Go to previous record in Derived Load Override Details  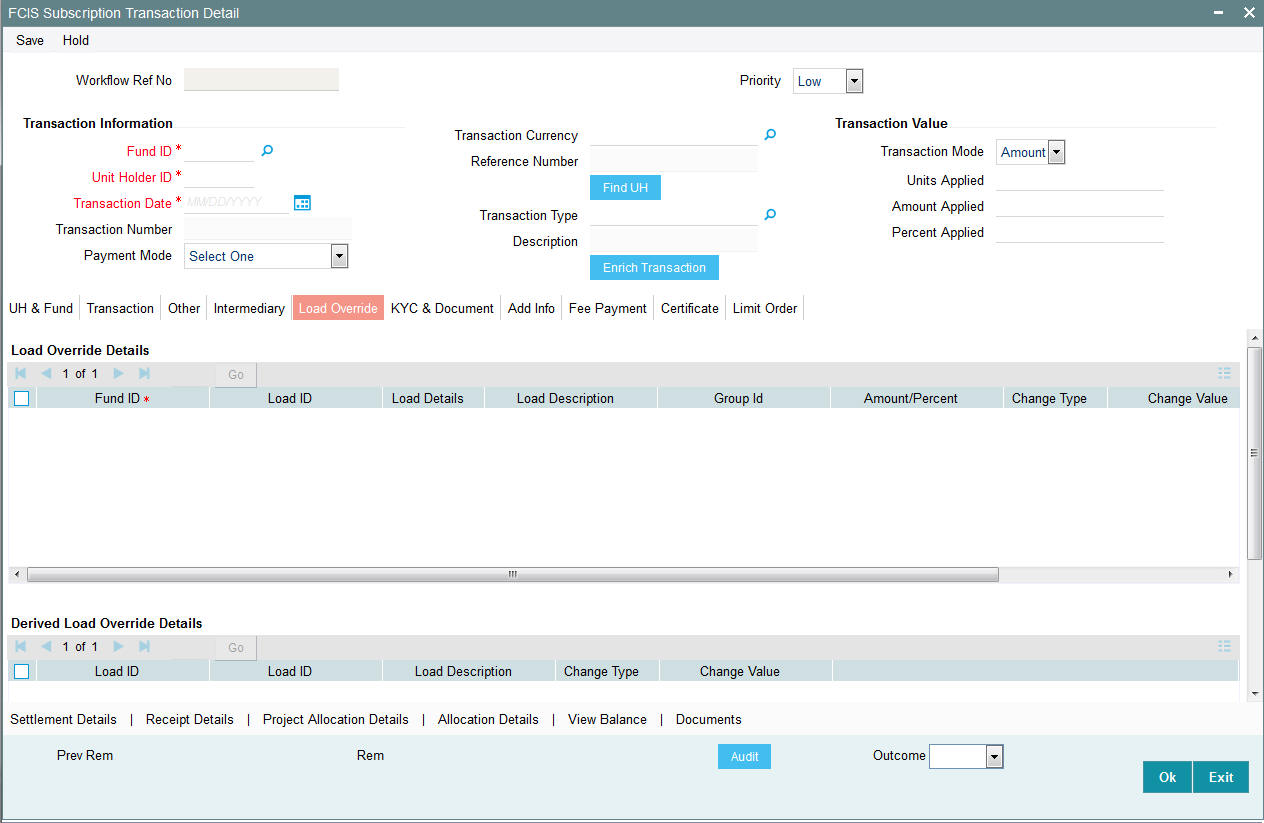(x=46, y=646)
